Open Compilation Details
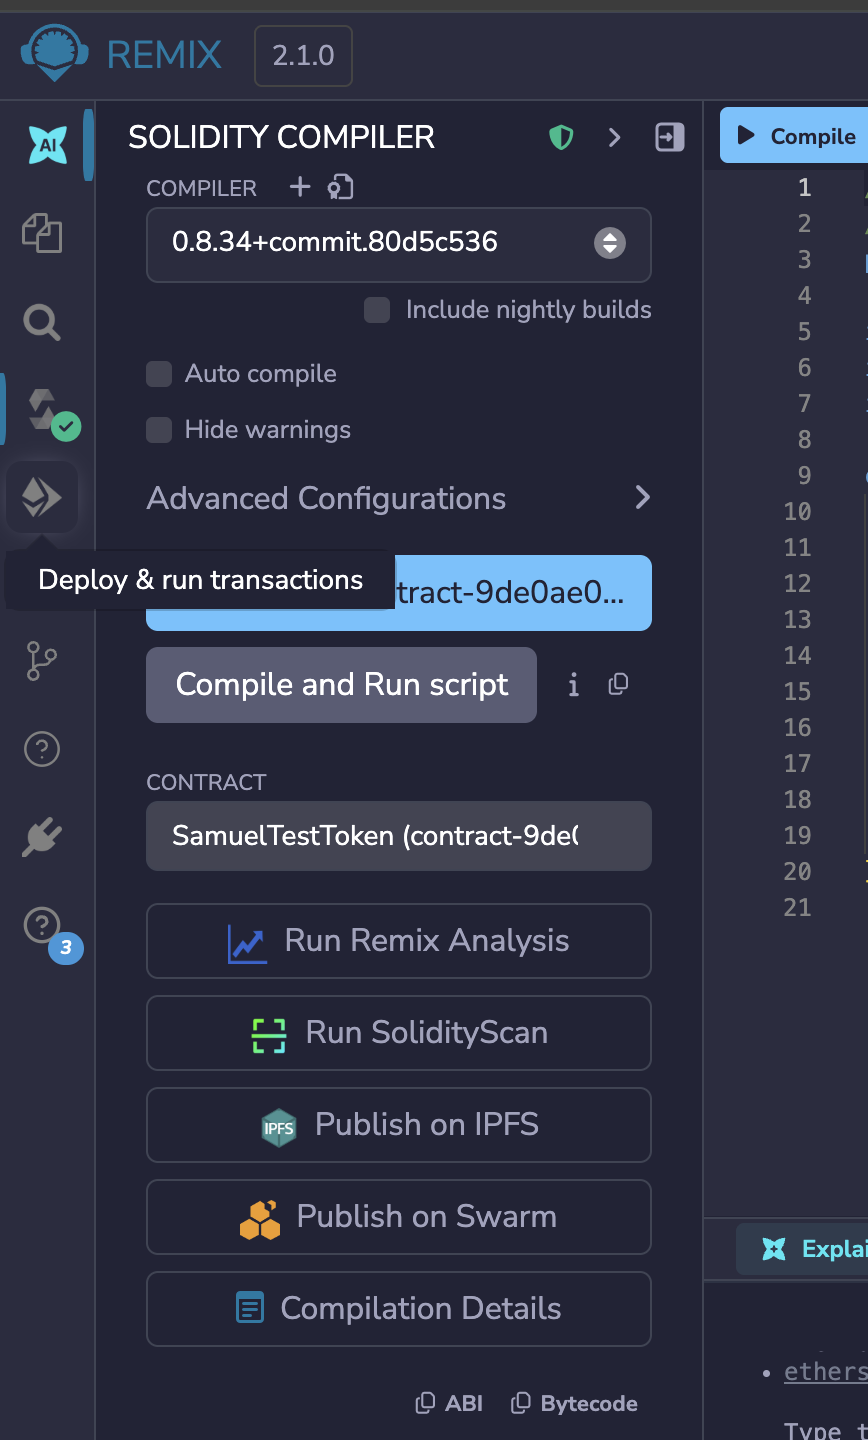Viewport: 868px width, 1440px height. pyautogui.click(x=399, y=1309)
